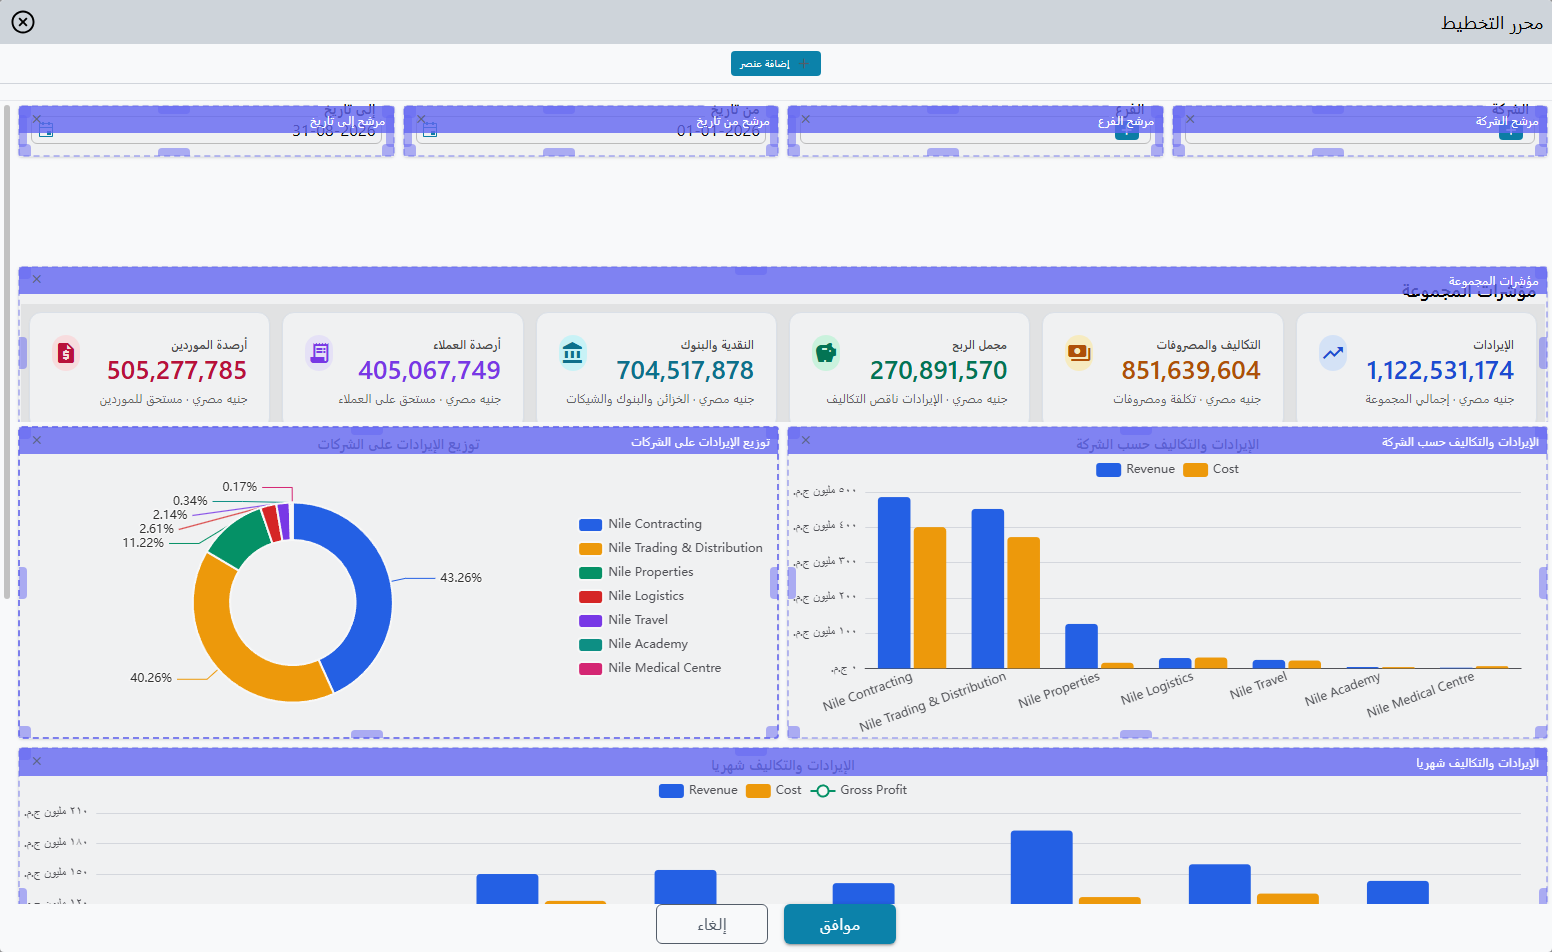Click the revenue total 1,122,531,174
Viewport: 1552px width, 952px height.
1440,371
